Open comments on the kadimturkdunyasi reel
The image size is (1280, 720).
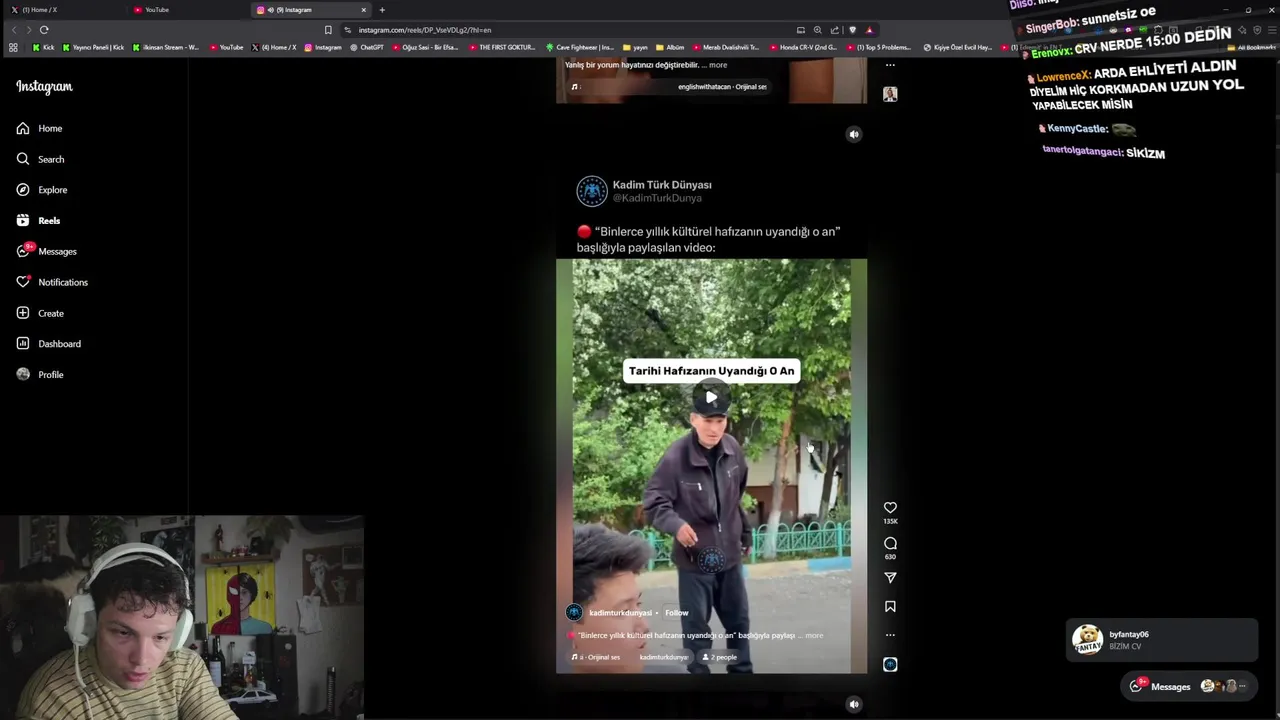coord(890,544)
